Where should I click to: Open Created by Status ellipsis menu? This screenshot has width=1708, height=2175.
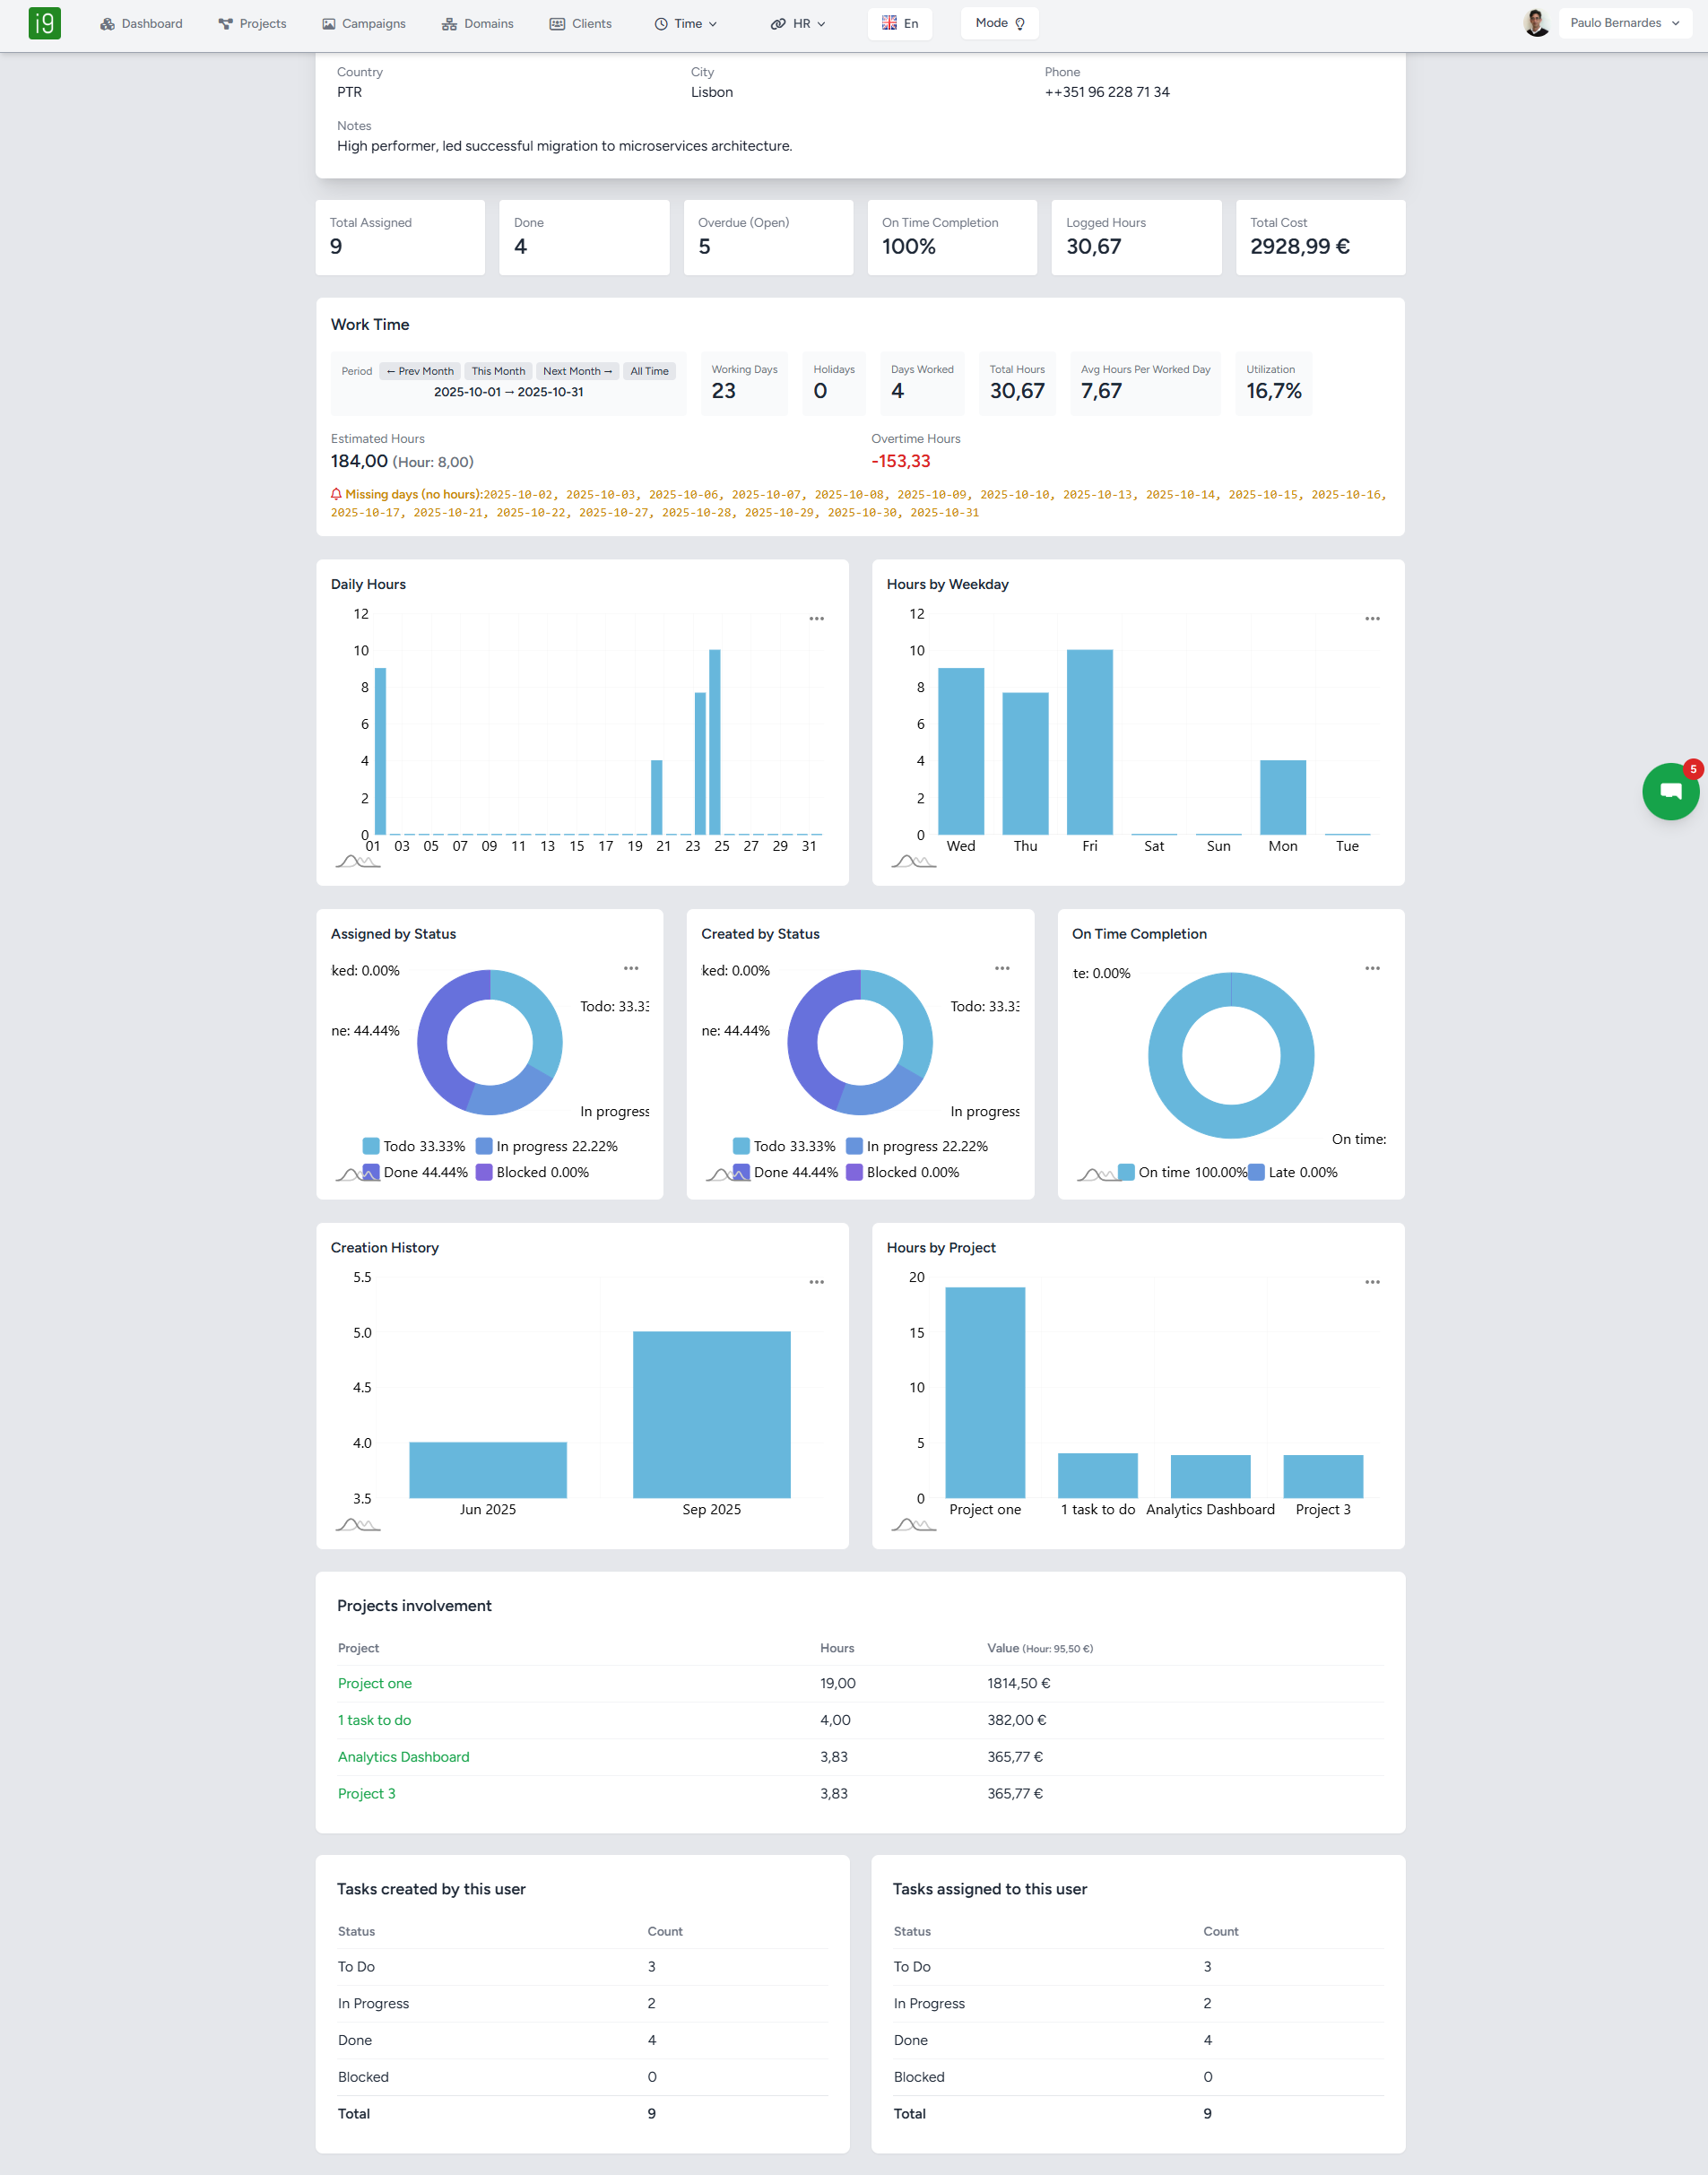click(x=1001, y=968)
